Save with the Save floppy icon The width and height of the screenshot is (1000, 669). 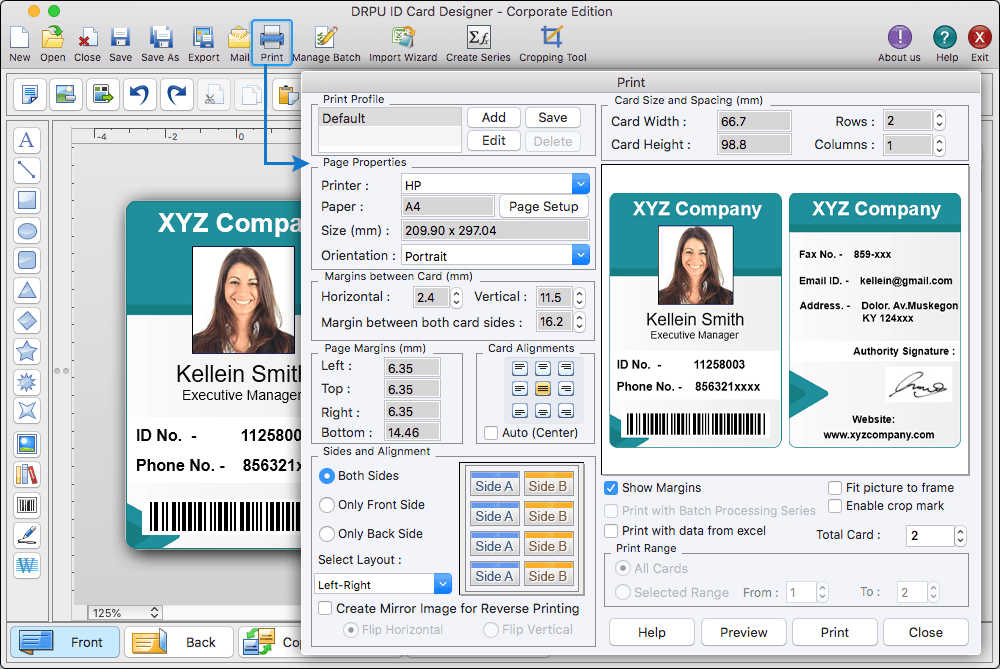click(x=121, y=38)
